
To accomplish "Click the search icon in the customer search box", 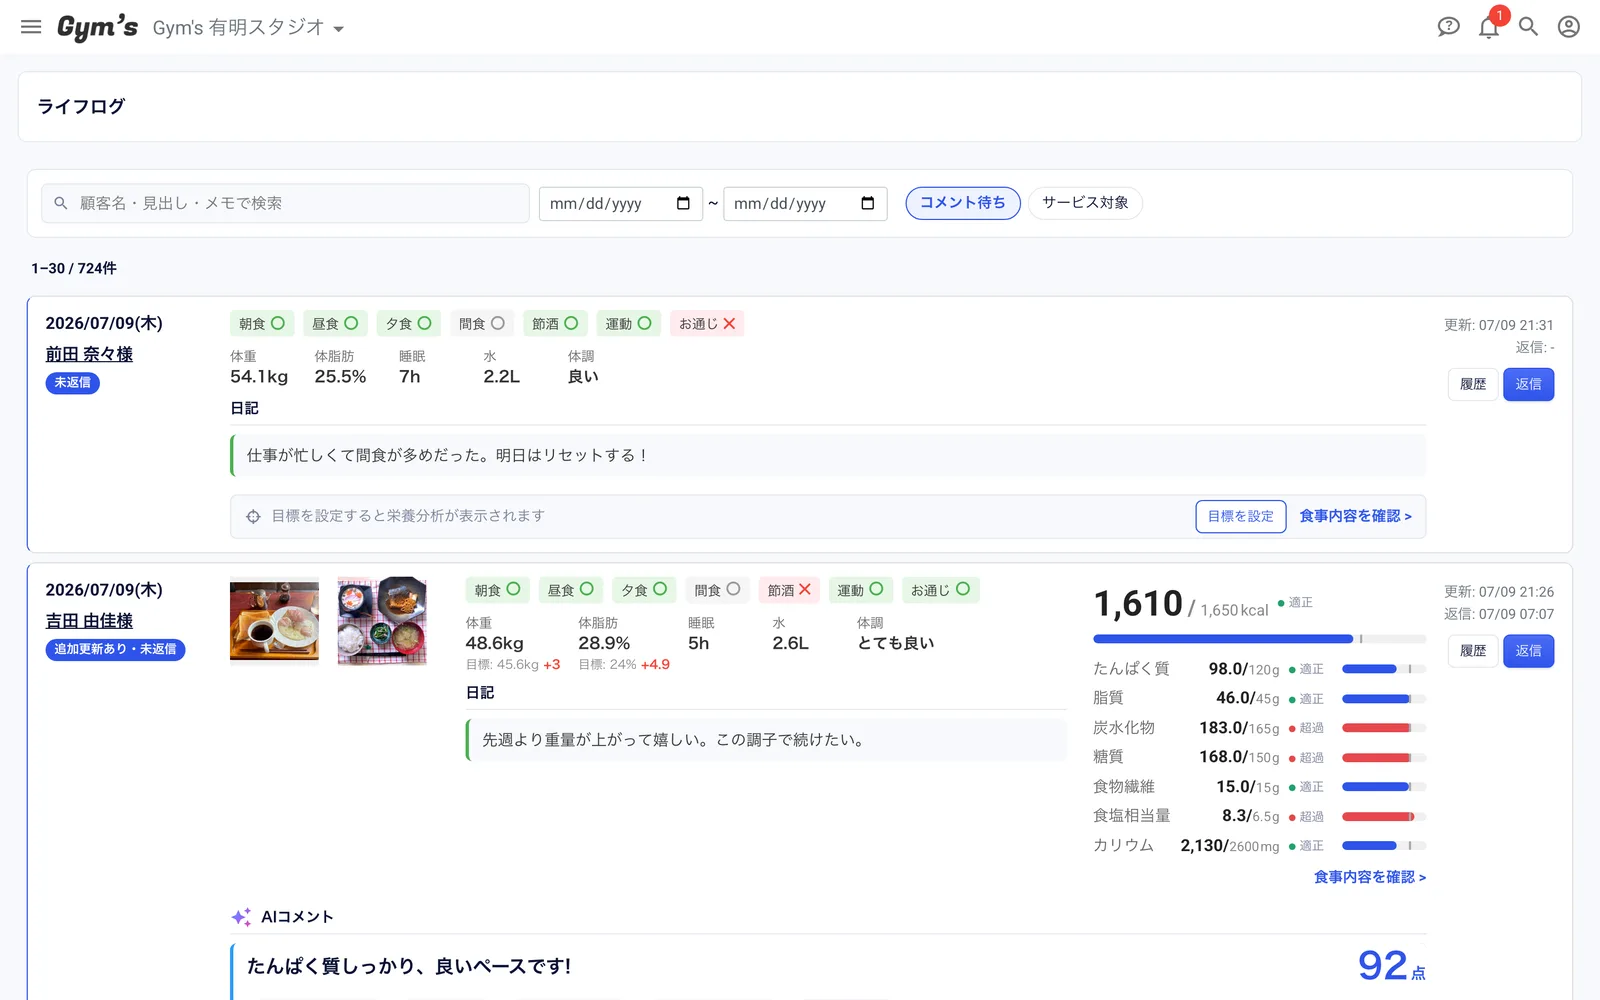I will (x=61, y=203).
